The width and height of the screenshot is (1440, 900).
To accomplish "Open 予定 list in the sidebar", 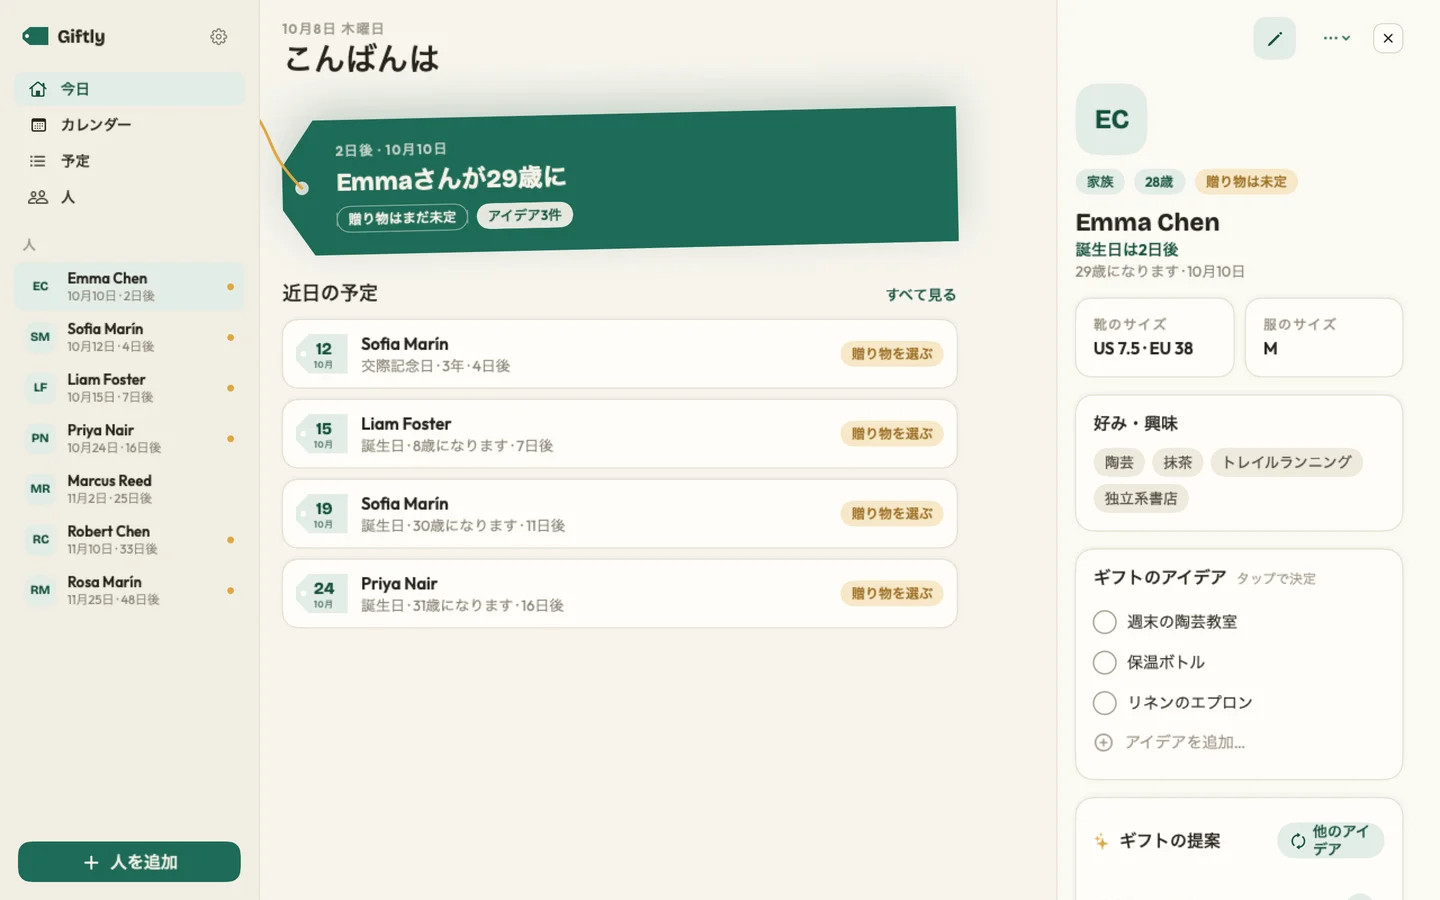I will click(130, 161).
